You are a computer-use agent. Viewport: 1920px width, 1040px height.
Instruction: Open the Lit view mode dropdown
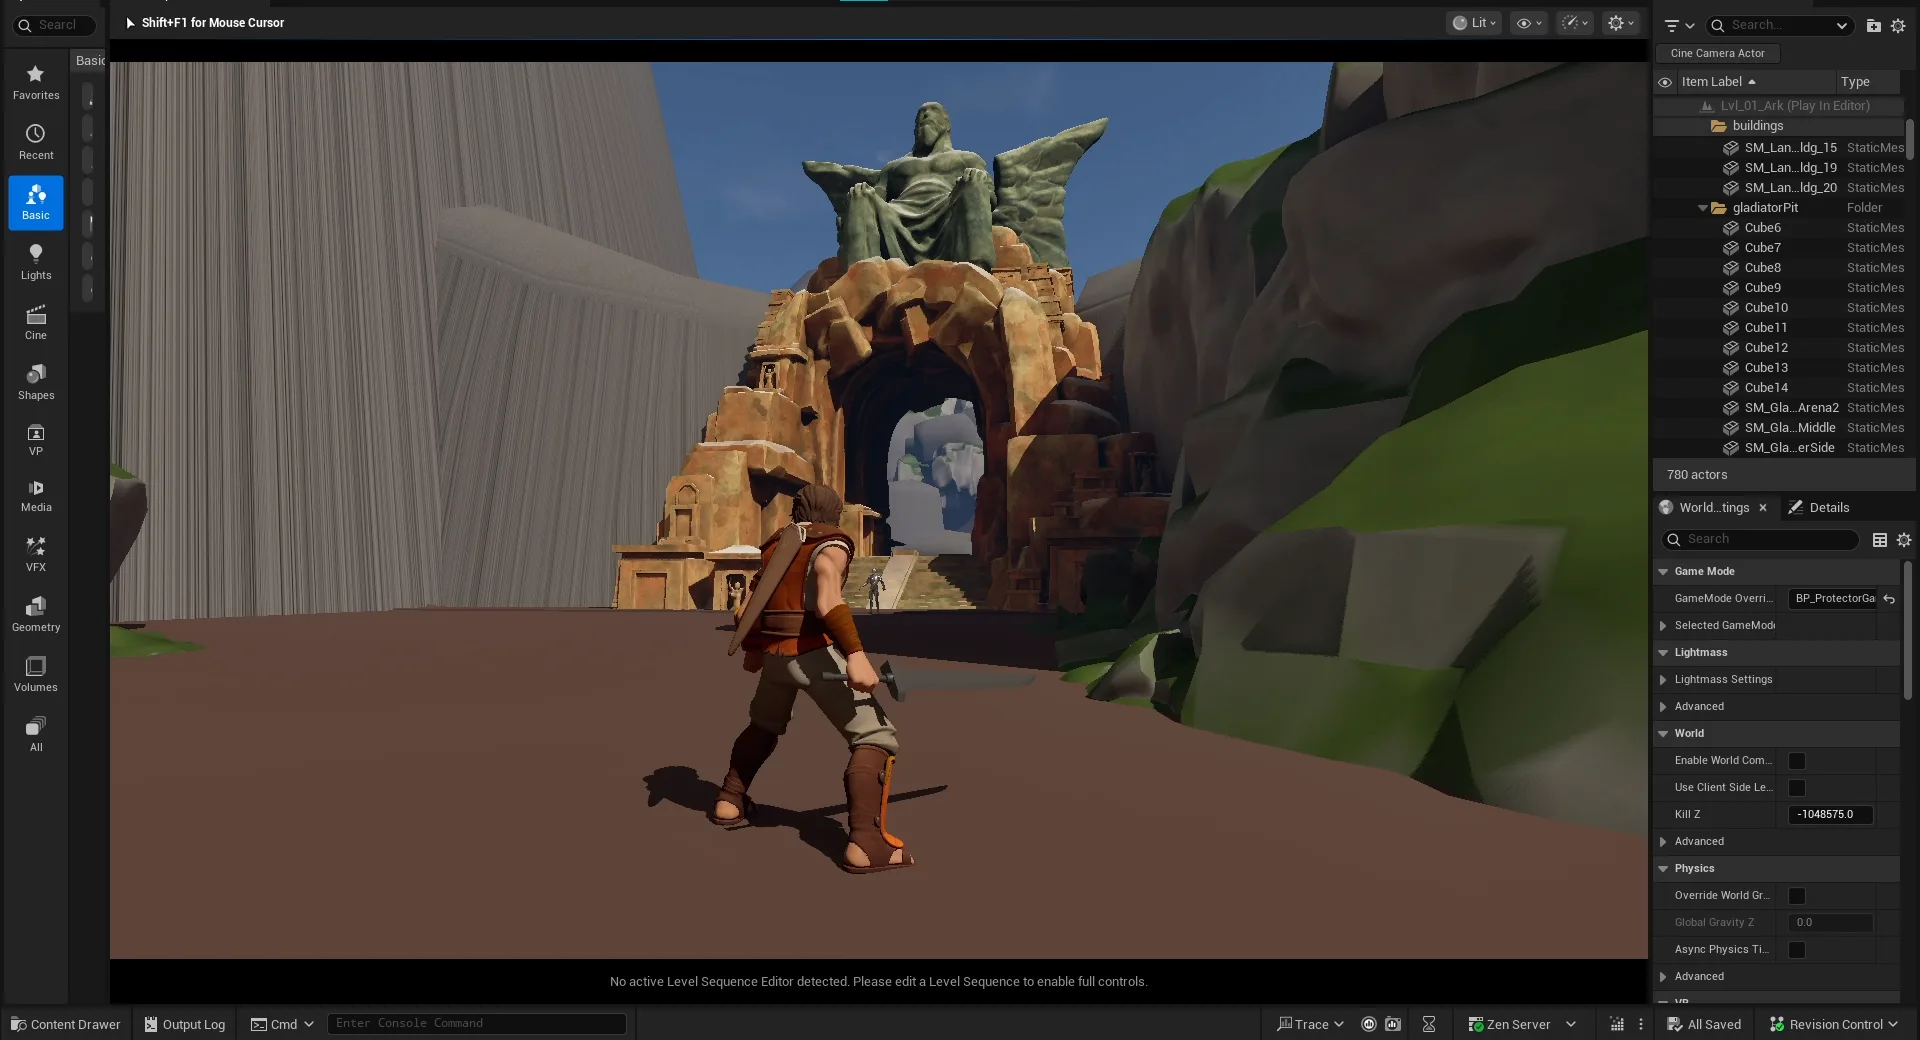(x=1474, y=23)
